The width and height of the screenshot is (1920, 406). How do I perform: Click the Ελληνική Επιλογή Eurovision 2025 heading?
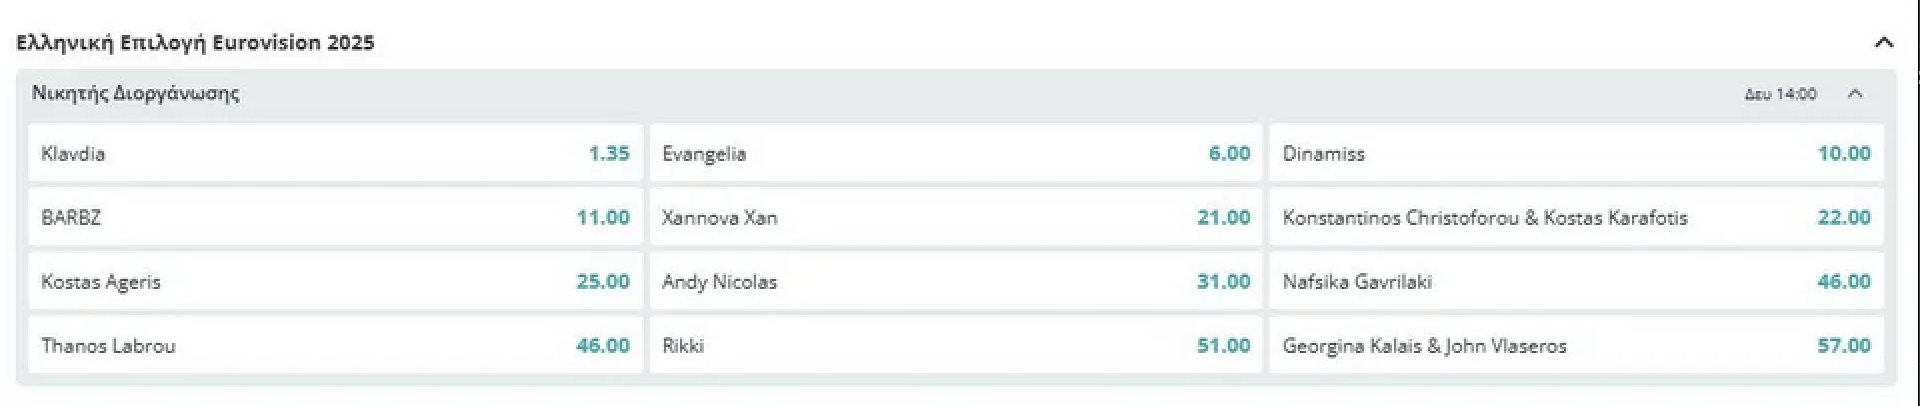(195, 42)
